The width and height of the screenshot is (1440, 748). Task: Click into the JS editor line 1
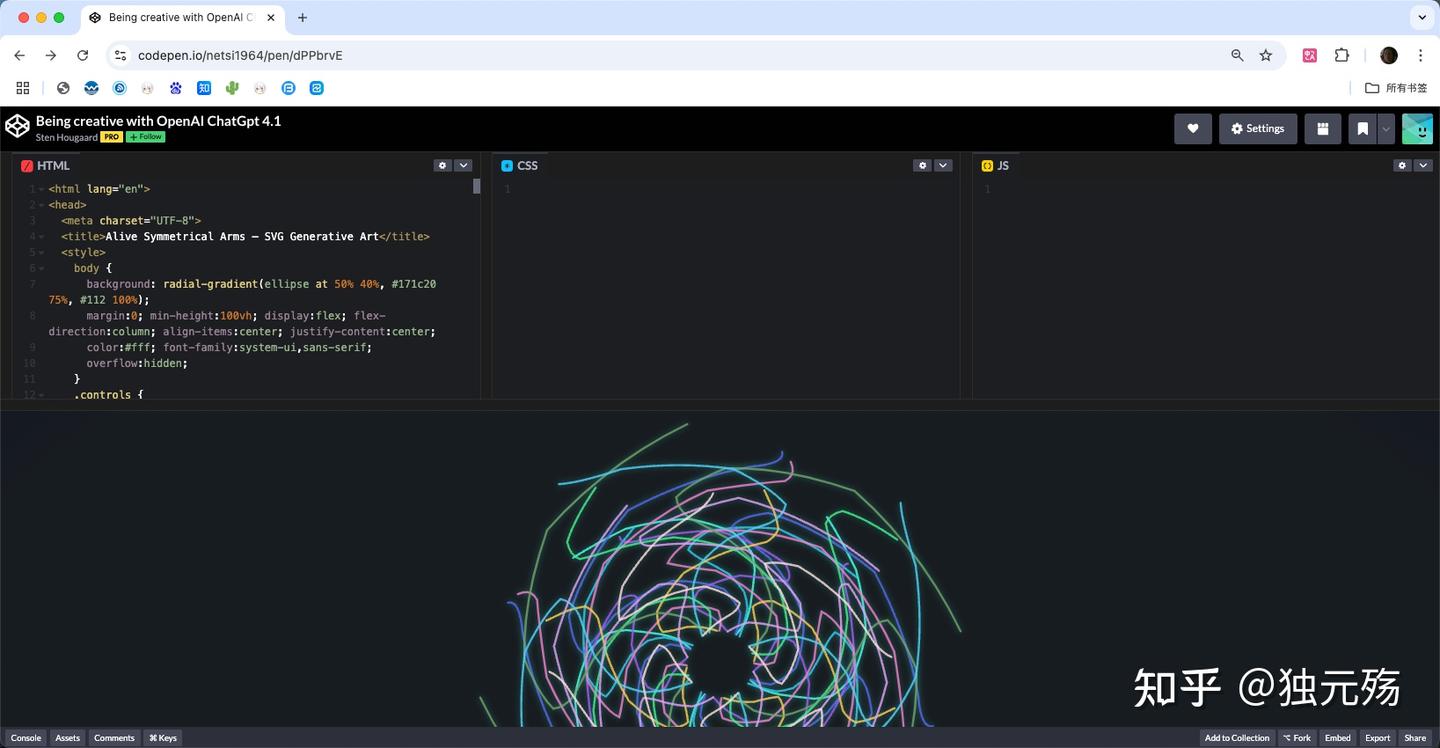(1215, 189)
